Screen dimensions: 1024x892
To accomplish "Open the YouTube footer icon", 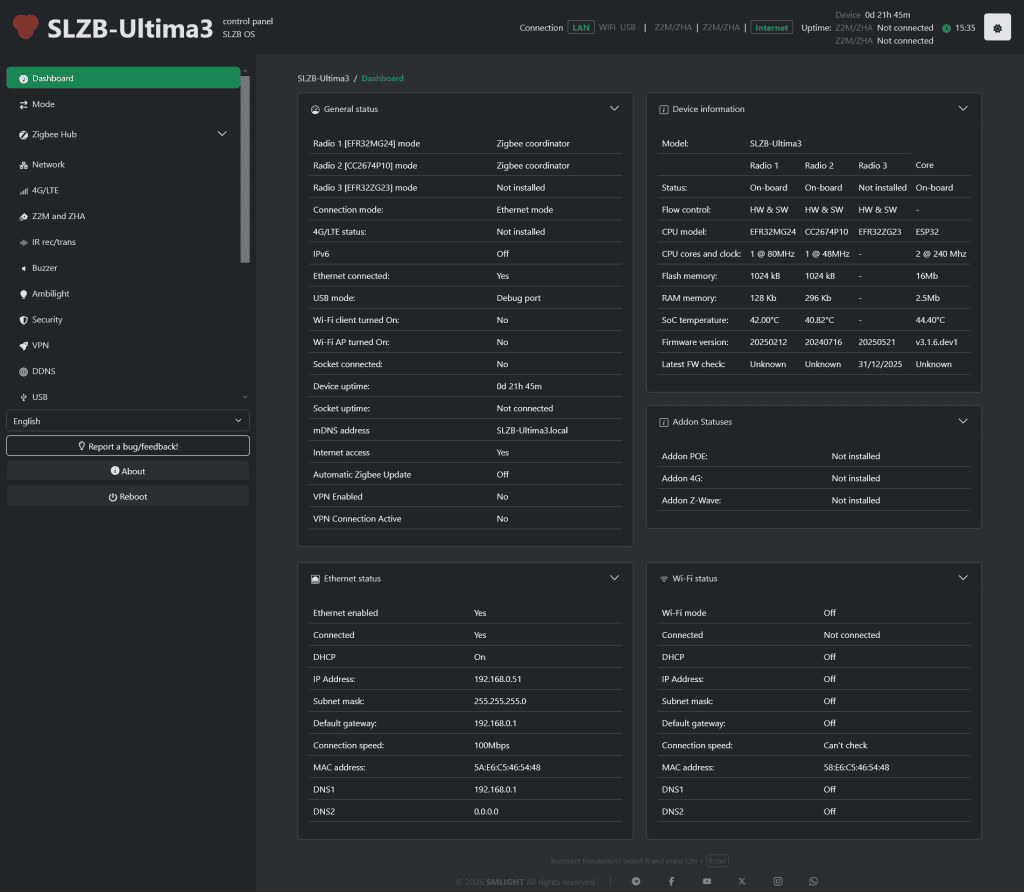I will point(707,881).
